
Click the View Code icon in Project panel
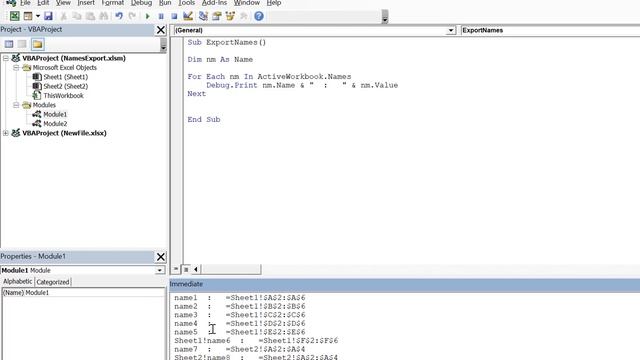(9, 44)
